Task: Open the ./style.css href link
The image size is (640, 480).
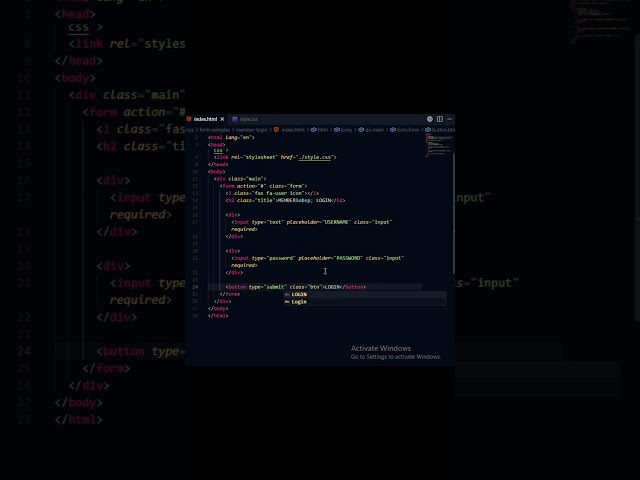Action: tap(314, 157)
